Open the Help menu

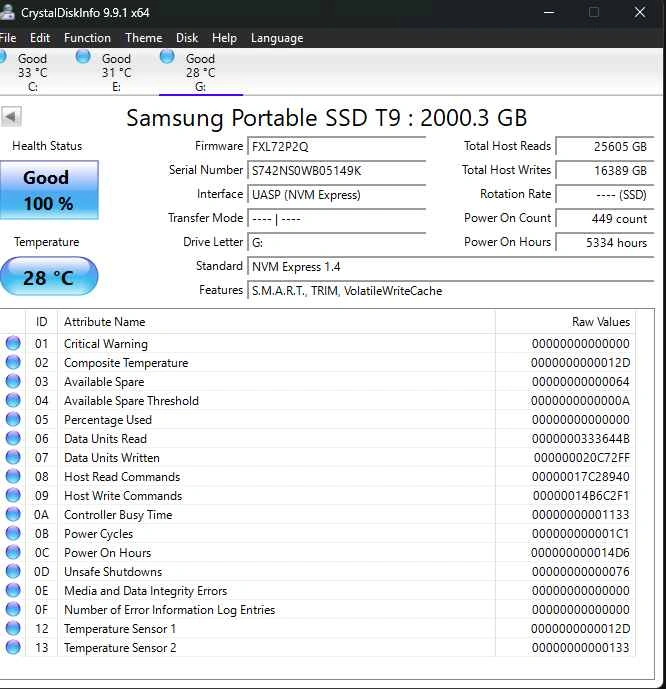coord(224,38)
